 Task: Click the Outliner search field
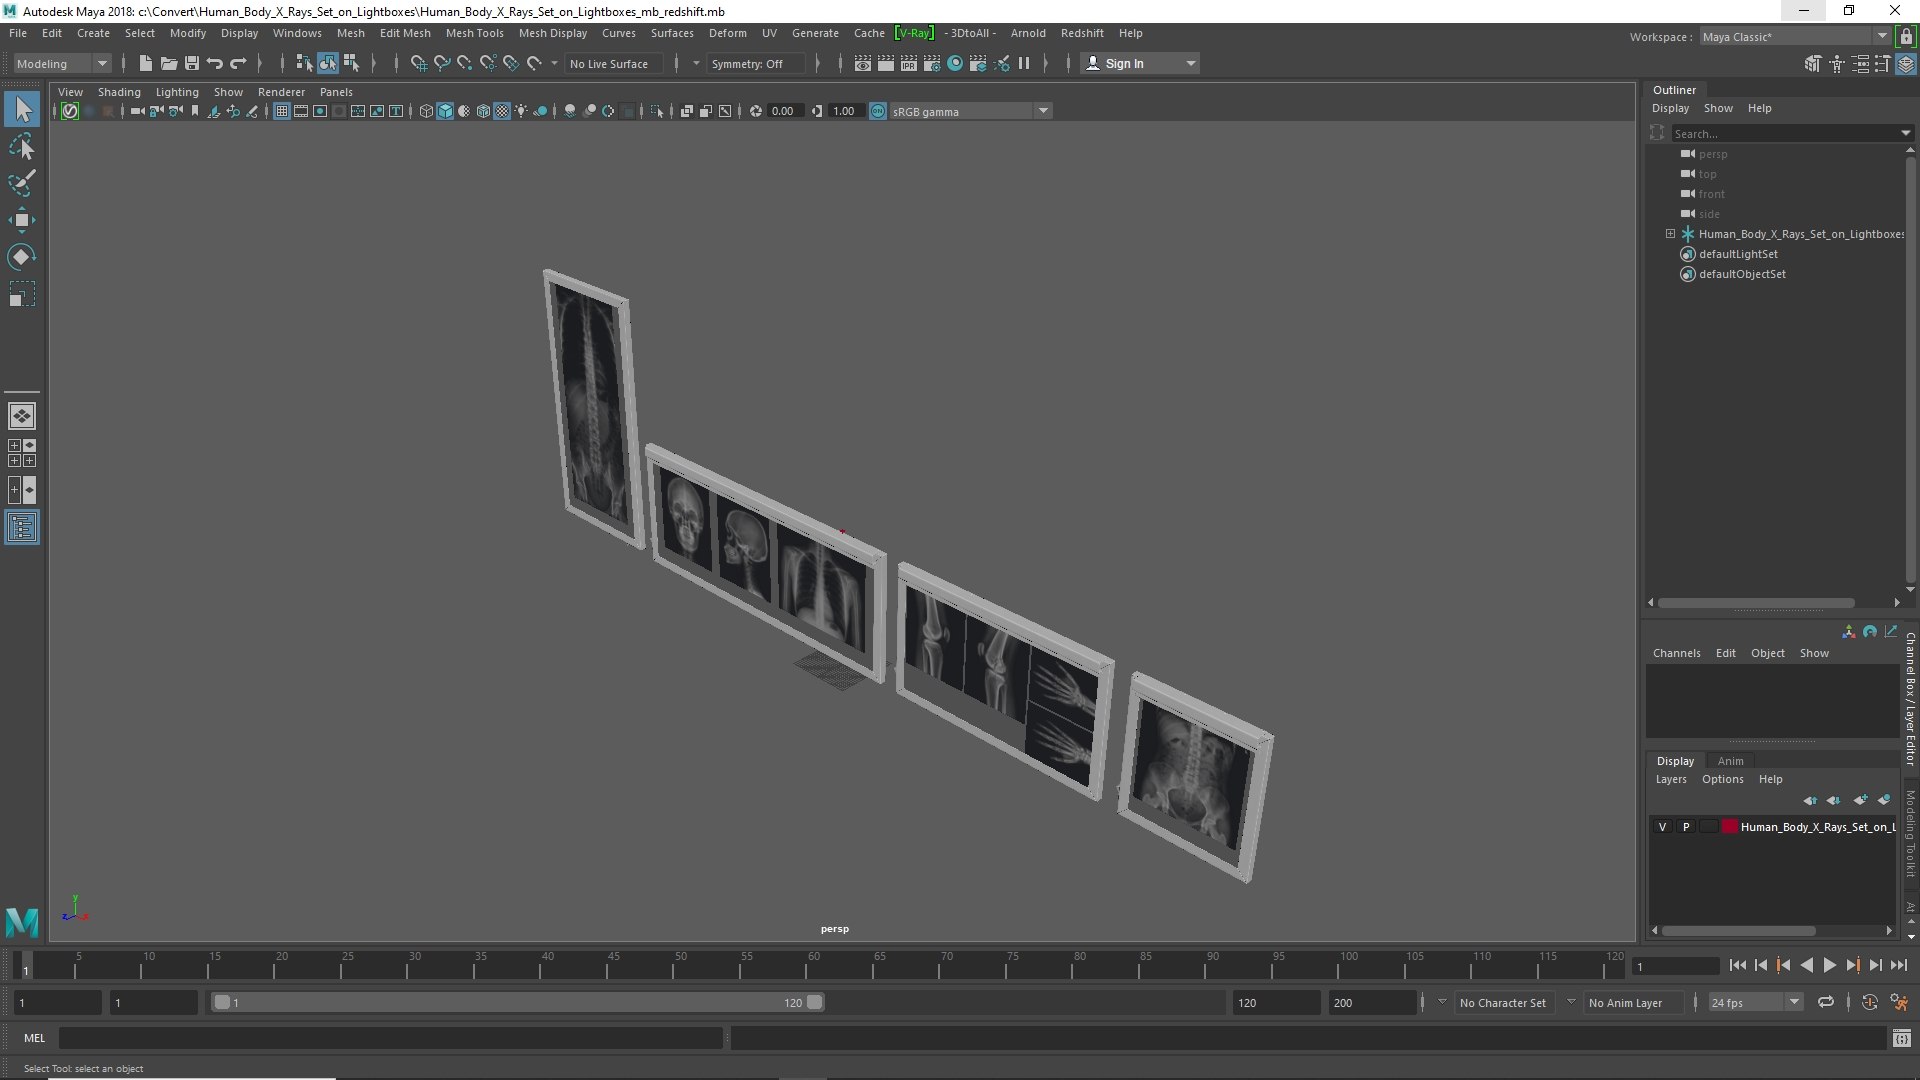[1785, 133]
